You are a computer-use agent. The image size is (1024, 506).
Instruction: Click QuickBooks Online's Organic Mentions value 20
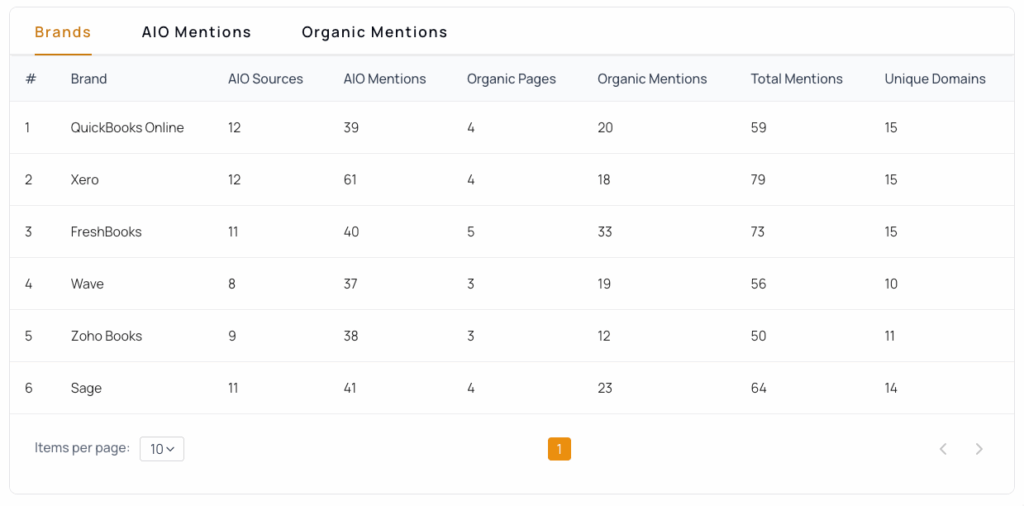tap(605, 128)
